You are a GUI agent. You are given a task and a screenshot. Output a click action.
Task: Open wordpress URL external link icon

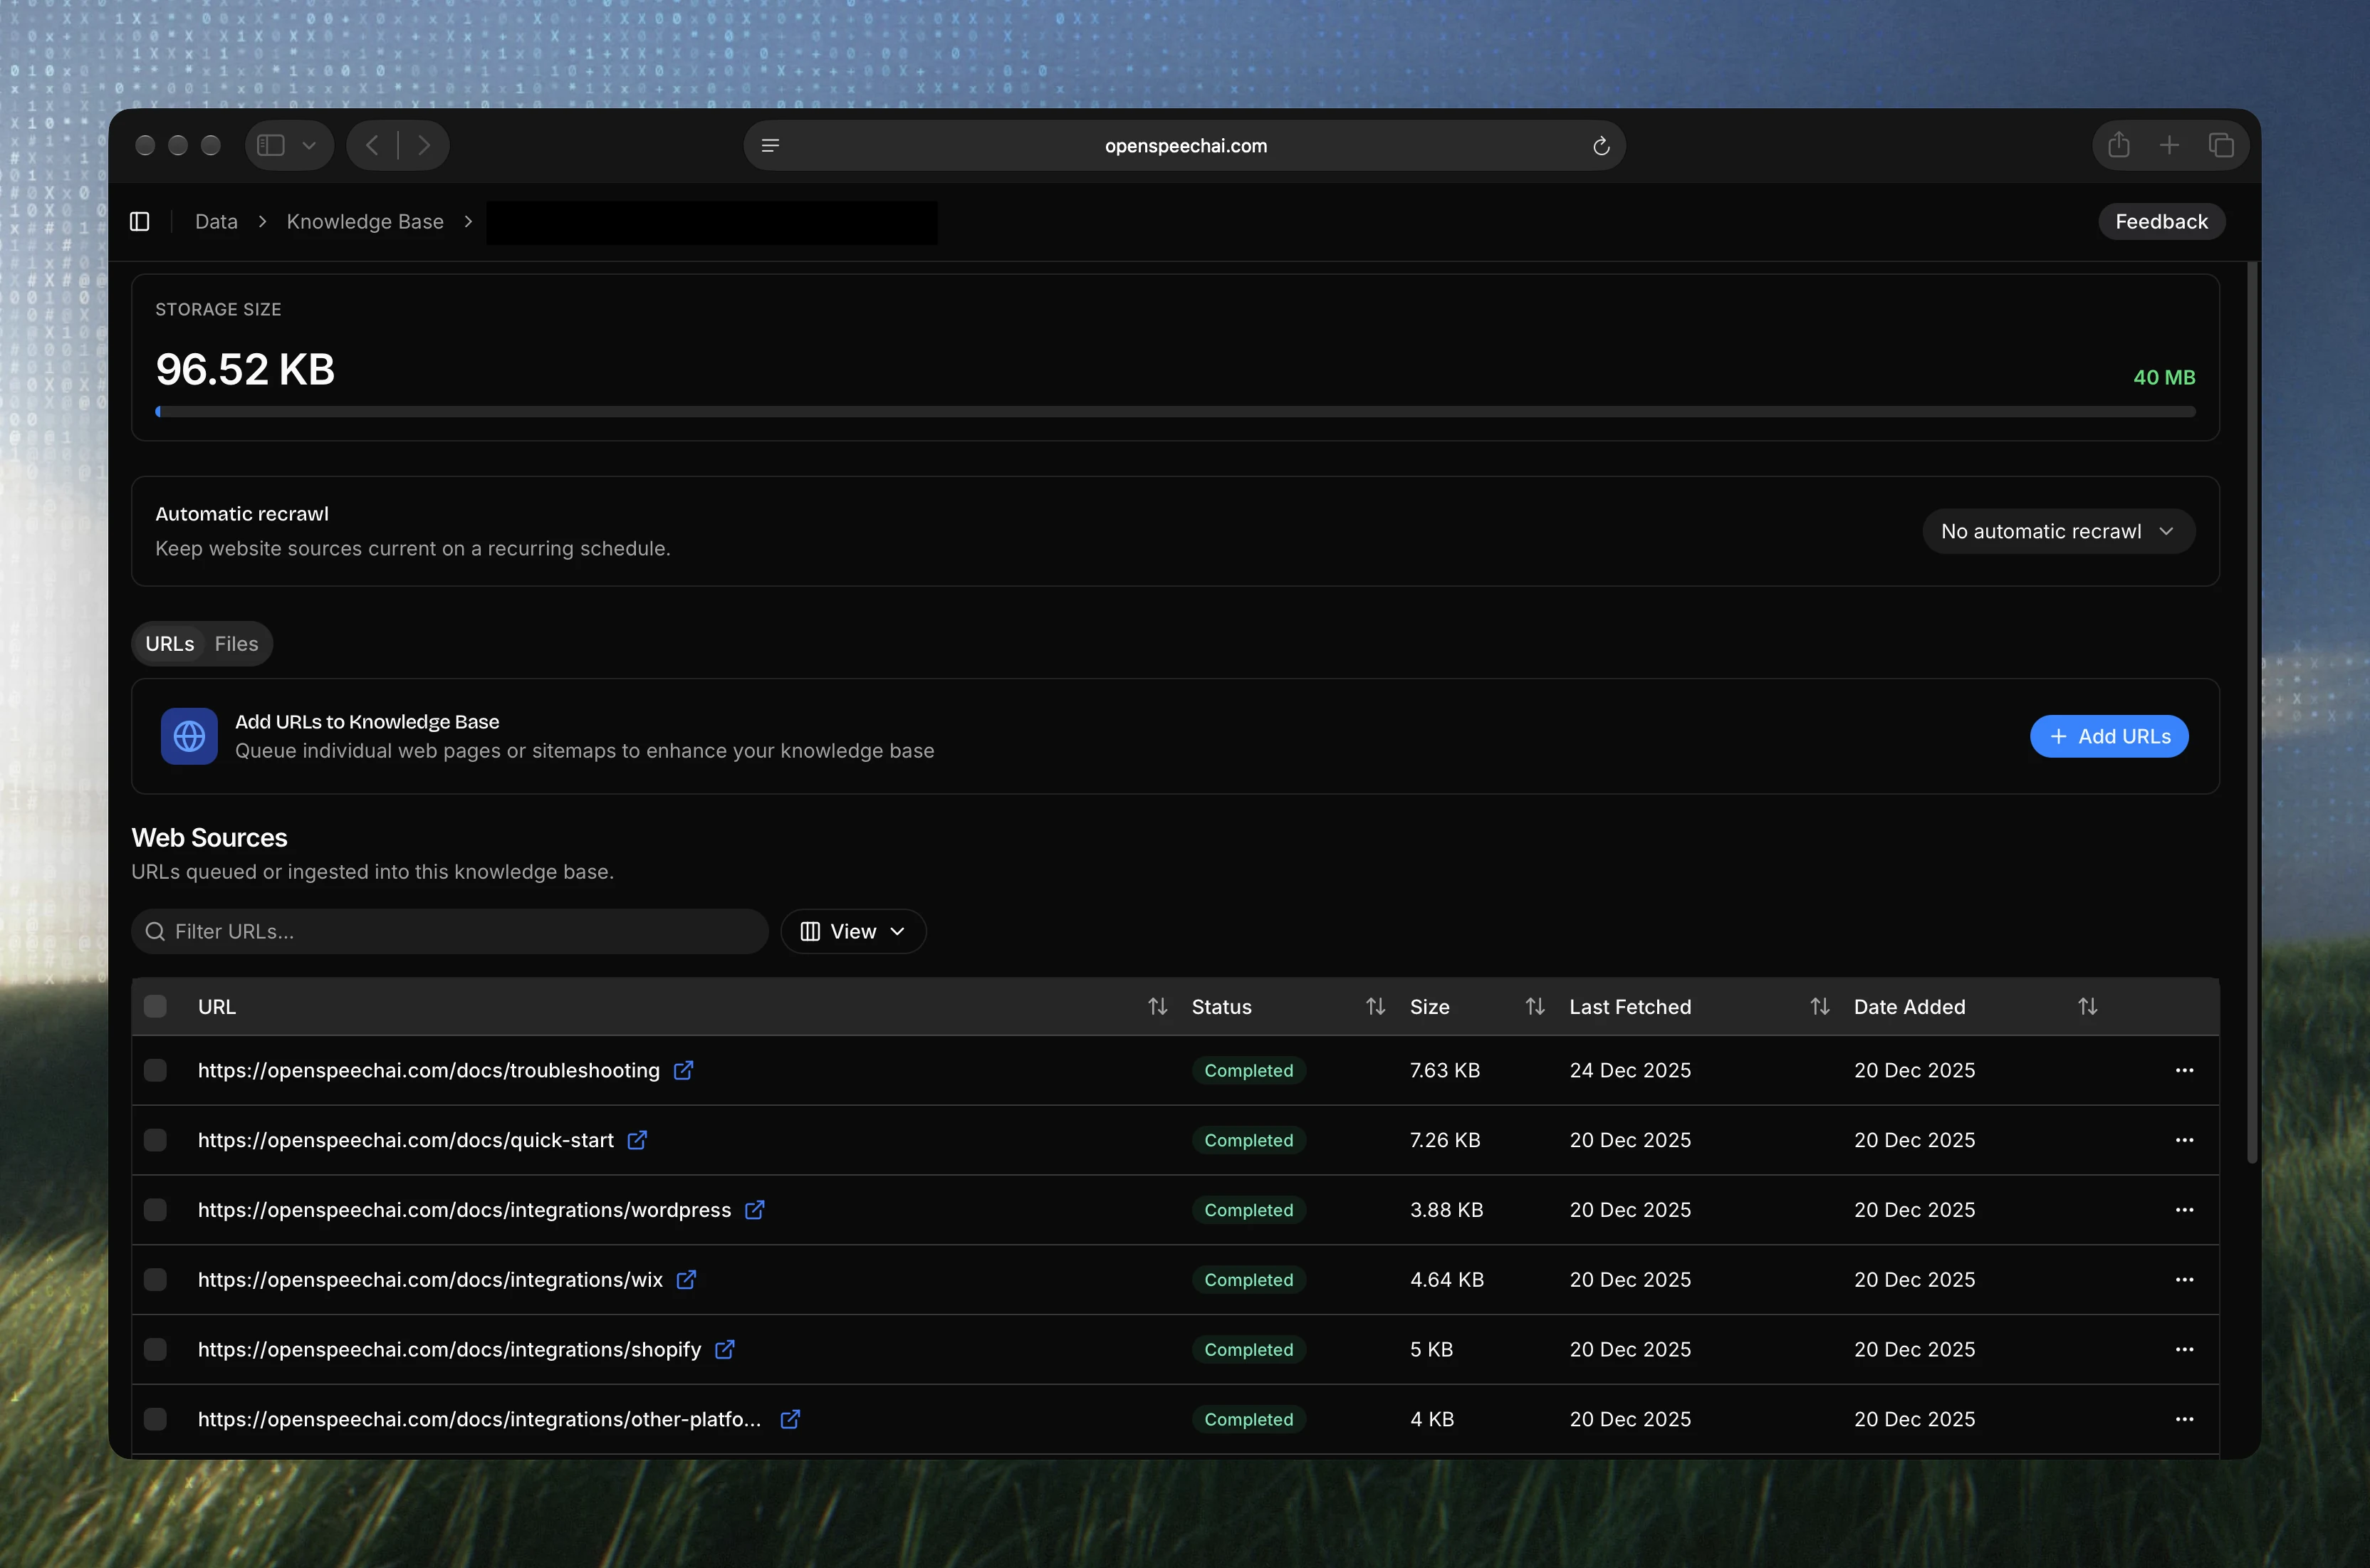755,1210
